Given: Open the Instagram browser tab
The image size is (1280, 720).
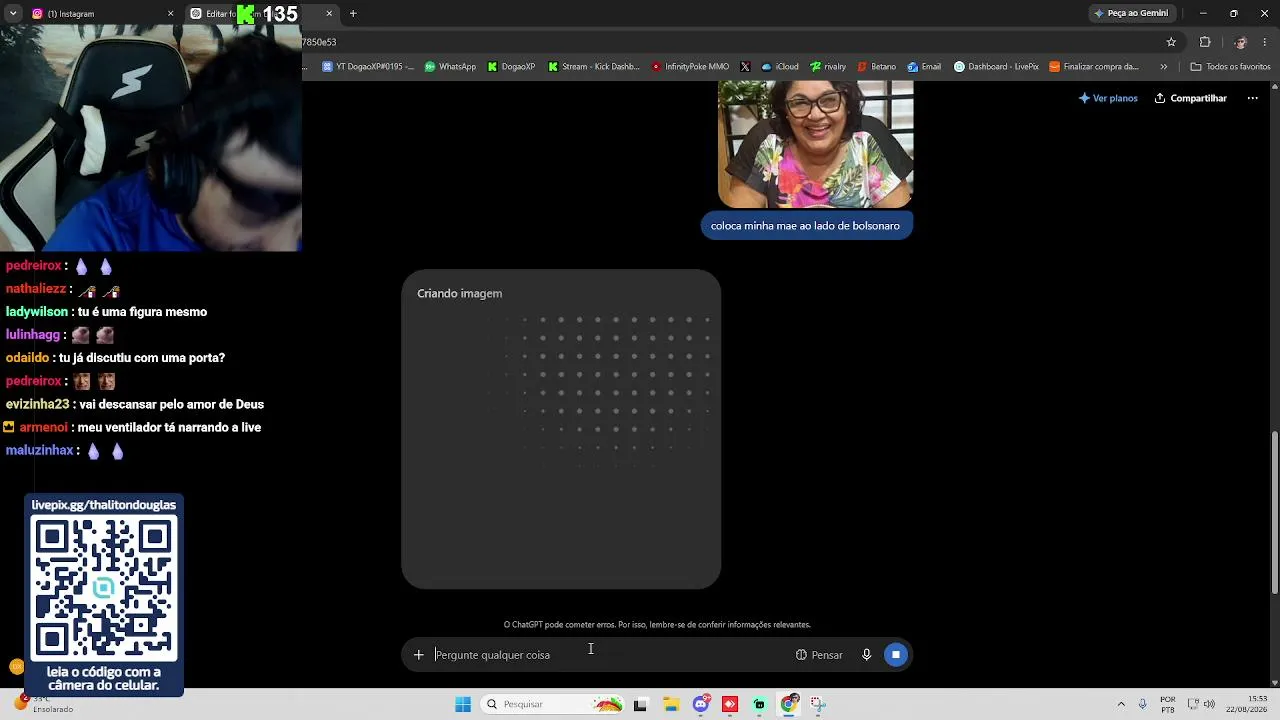Looking at the screenshot, I should point(100,14).
